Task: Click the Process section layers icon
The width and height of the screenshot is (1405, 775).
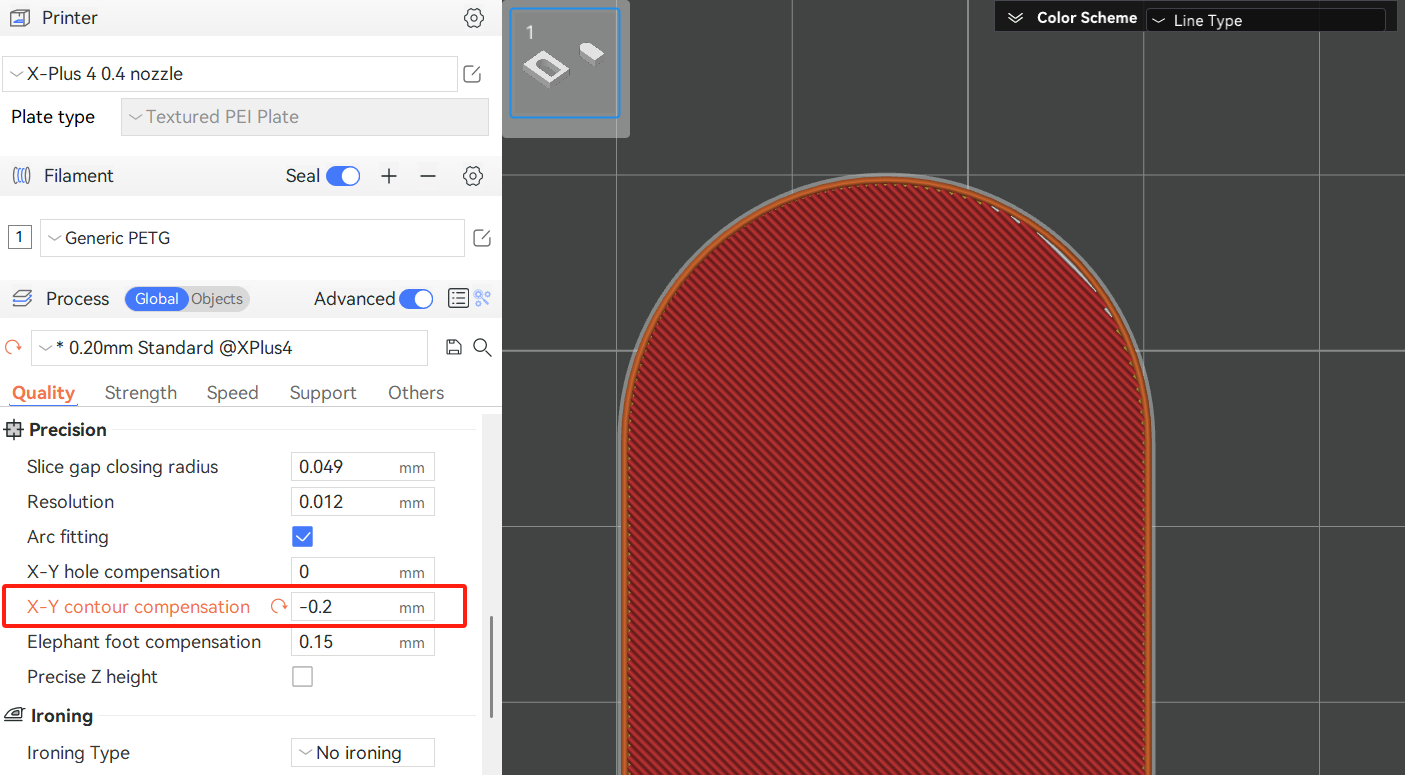Action: (x=22, y=299)
